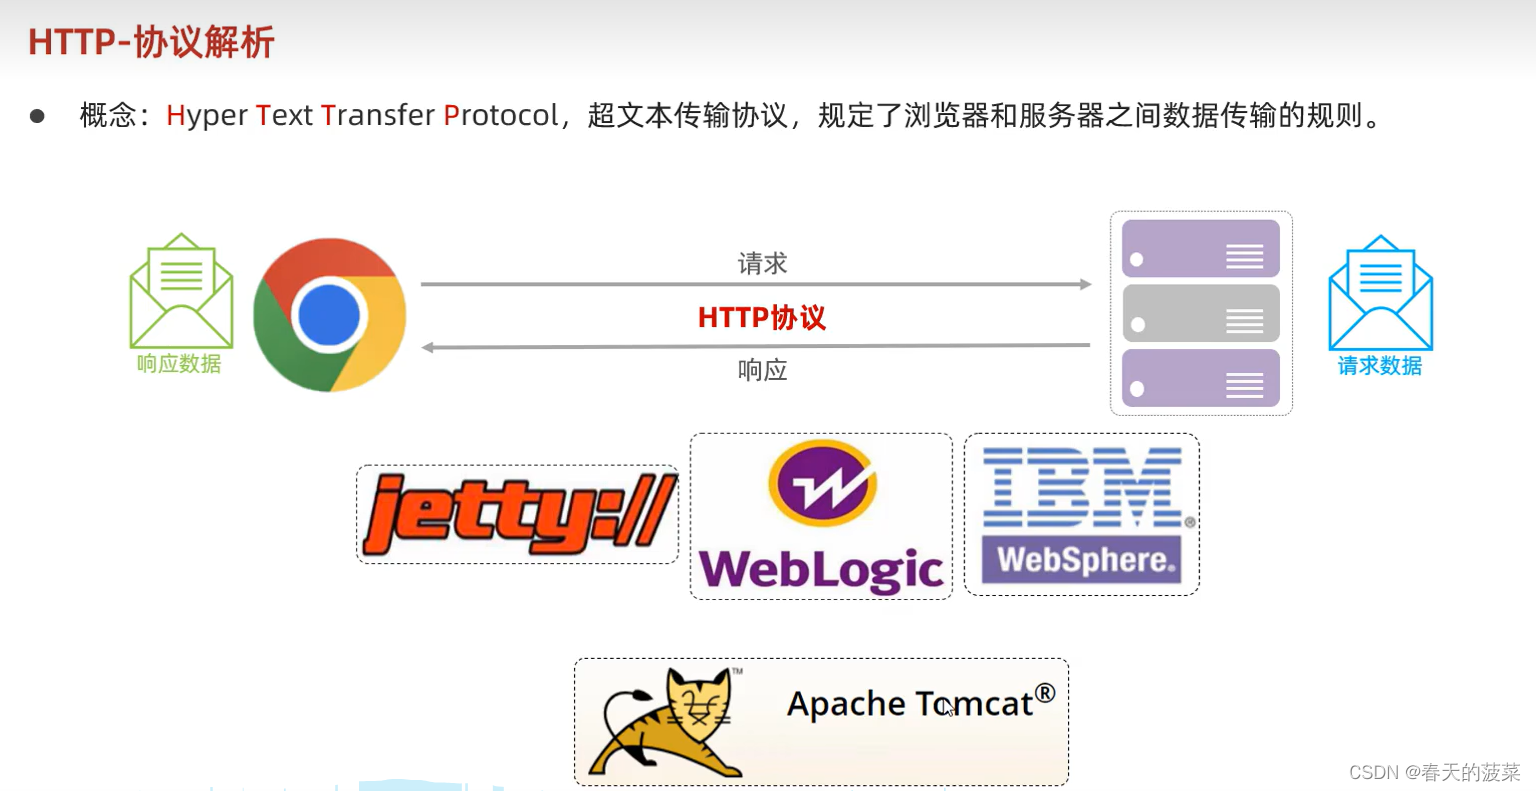Click the blue request data envelope icon
Viewport: 1536px width, 791px height.
1380,293
